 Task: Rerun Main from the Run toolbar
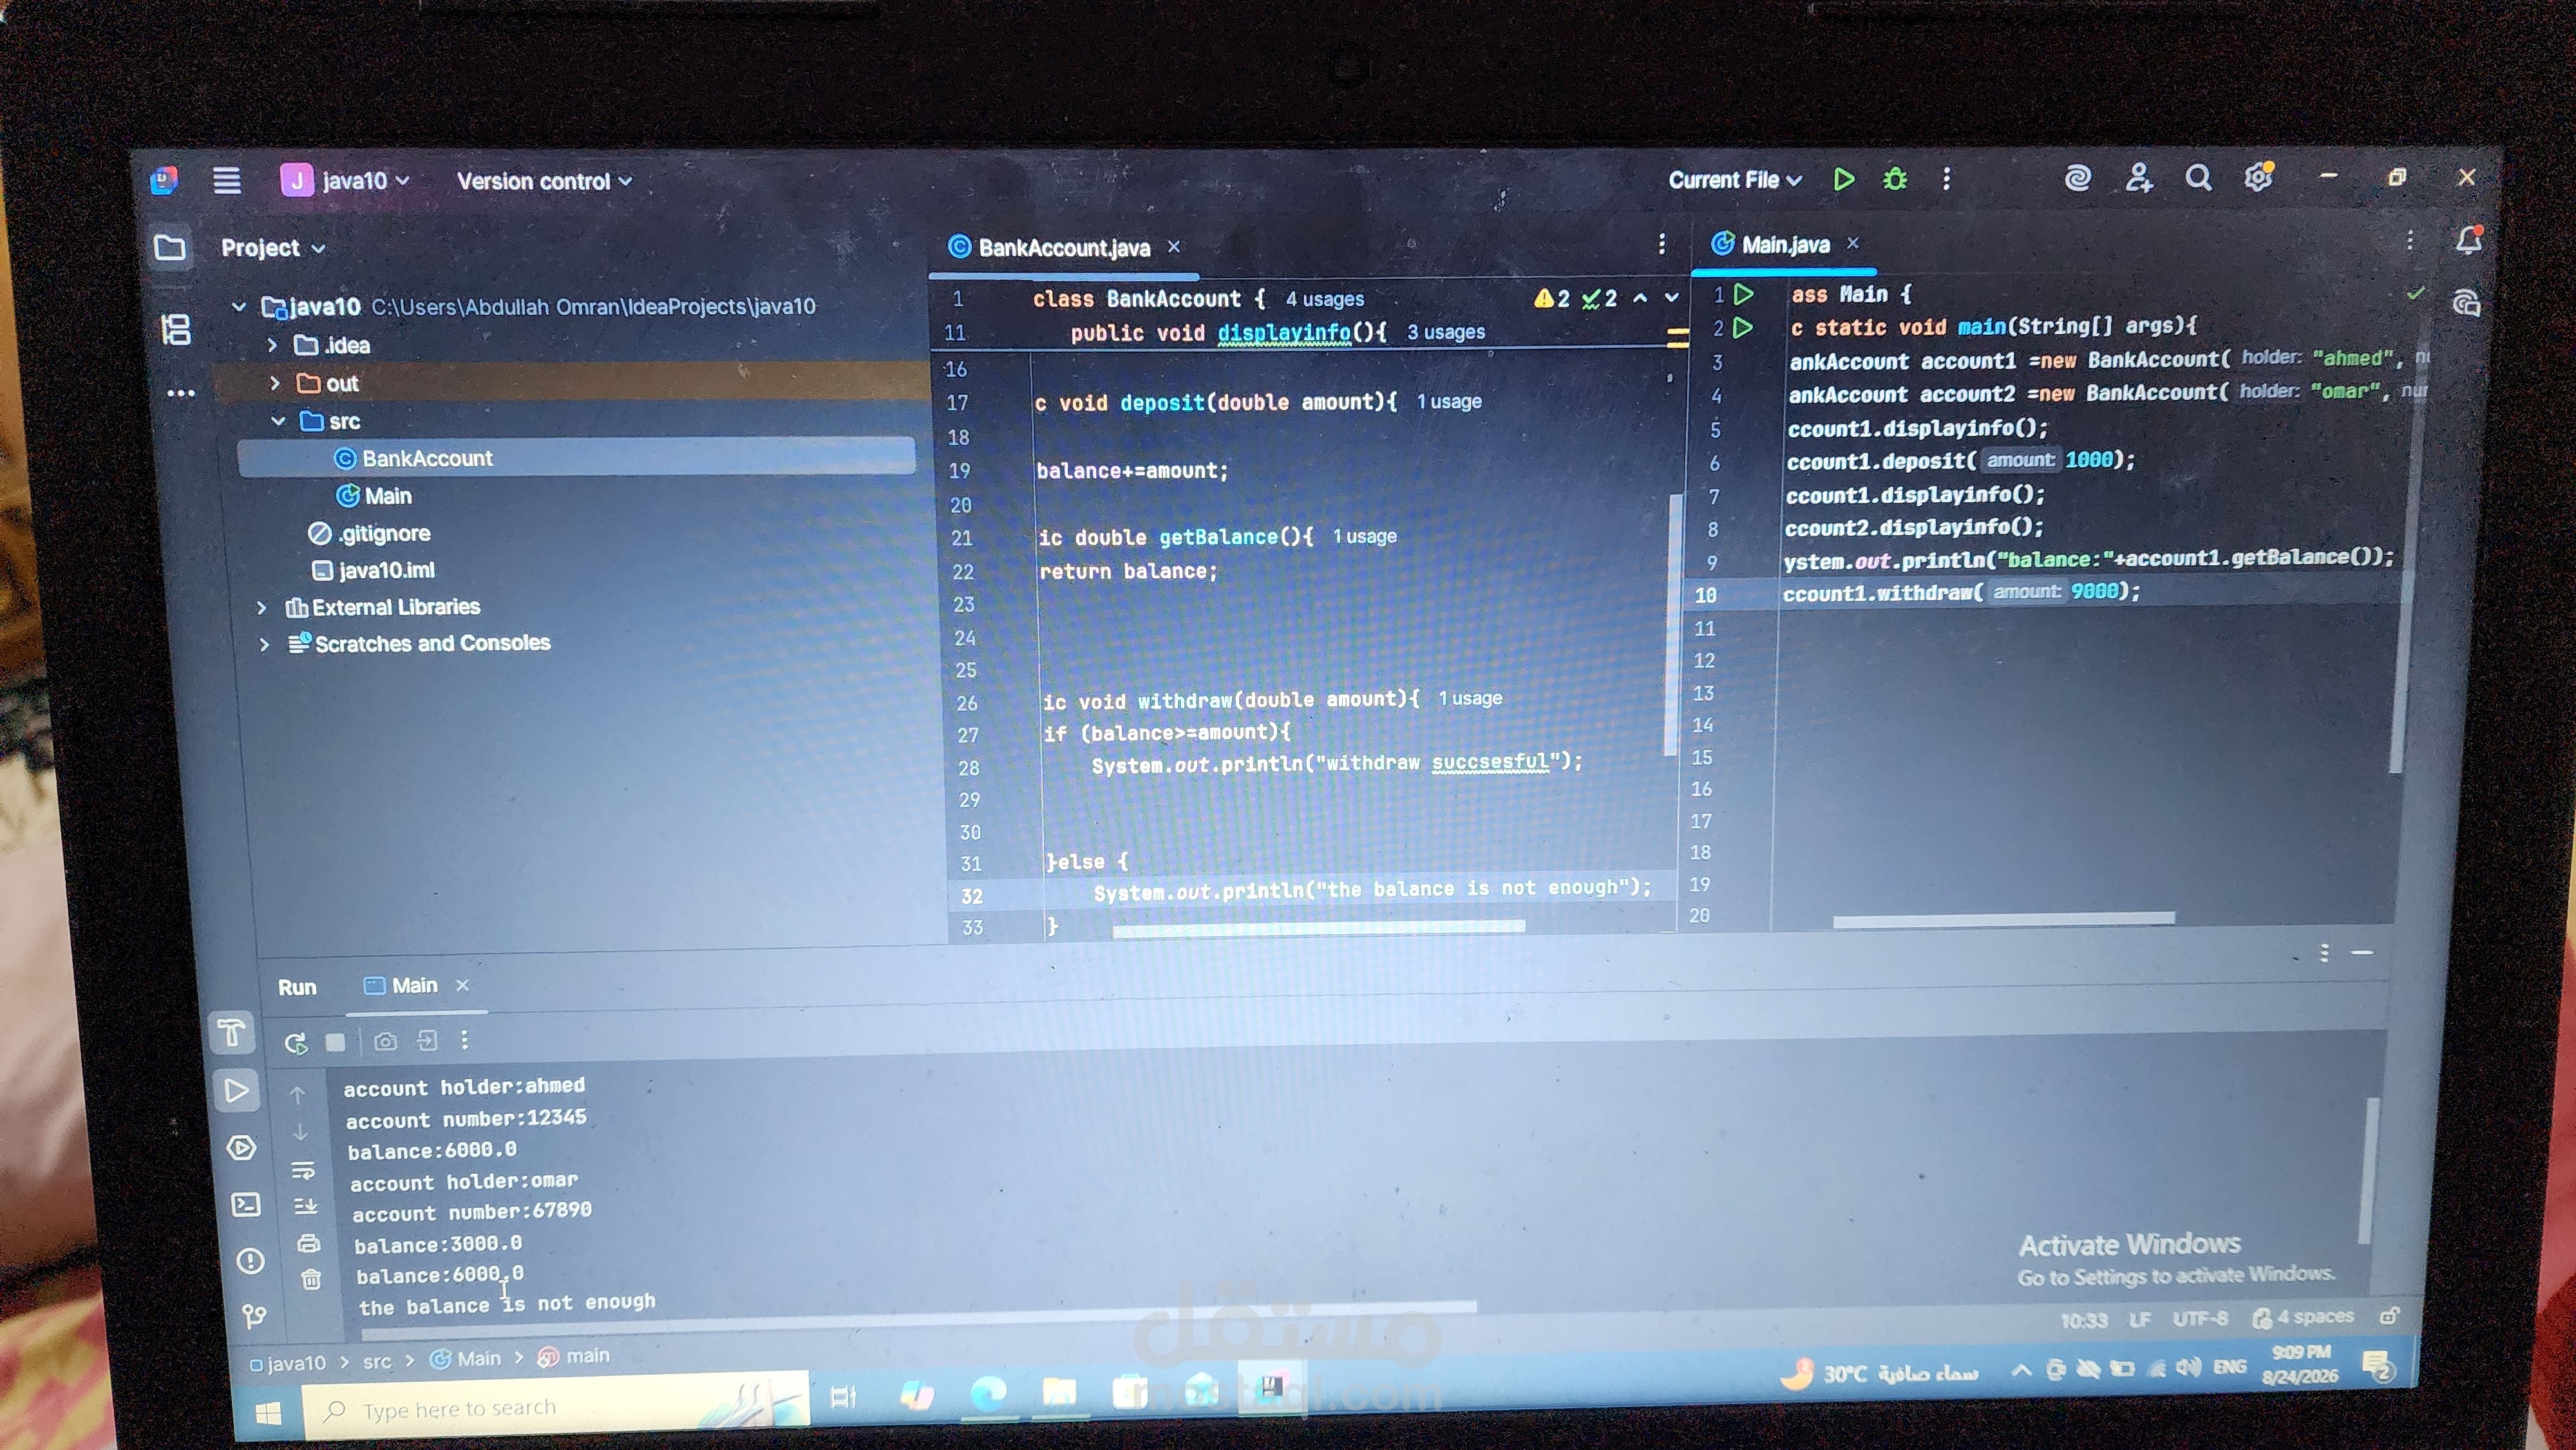tap(295, 1043)
